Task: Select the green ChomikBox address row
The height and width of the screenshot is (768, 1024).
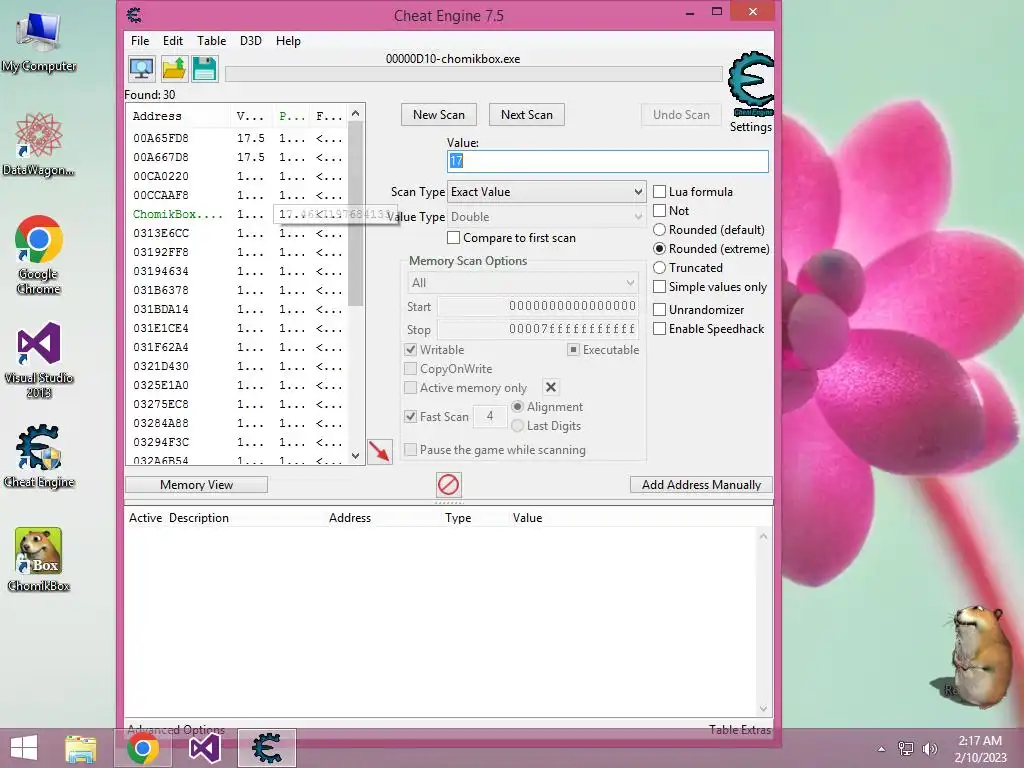Action: (x=237, y=214)
